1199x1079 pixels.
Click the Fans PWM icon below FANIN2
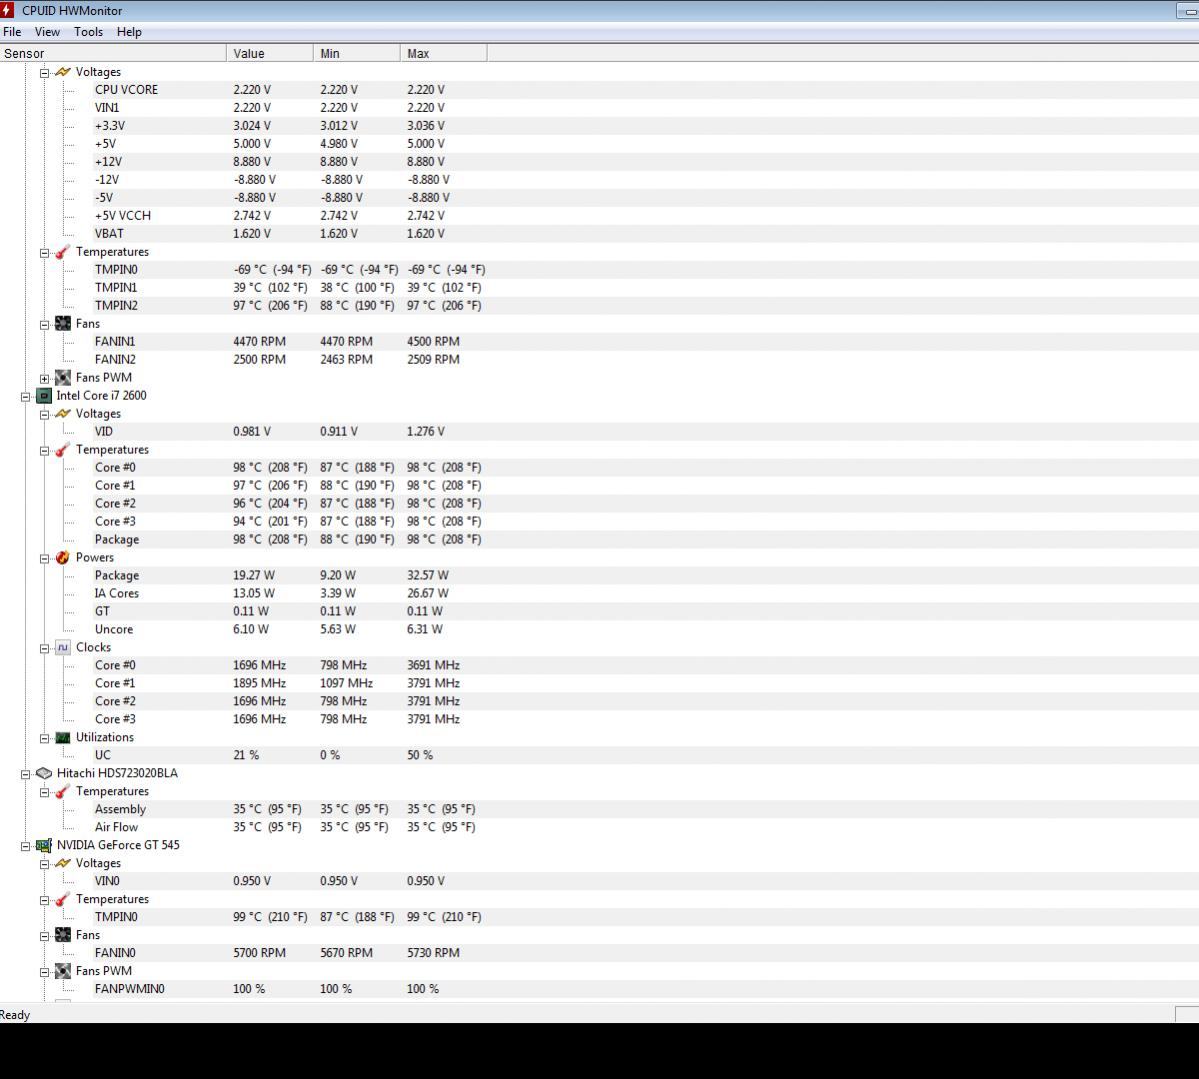pos(63,378)
